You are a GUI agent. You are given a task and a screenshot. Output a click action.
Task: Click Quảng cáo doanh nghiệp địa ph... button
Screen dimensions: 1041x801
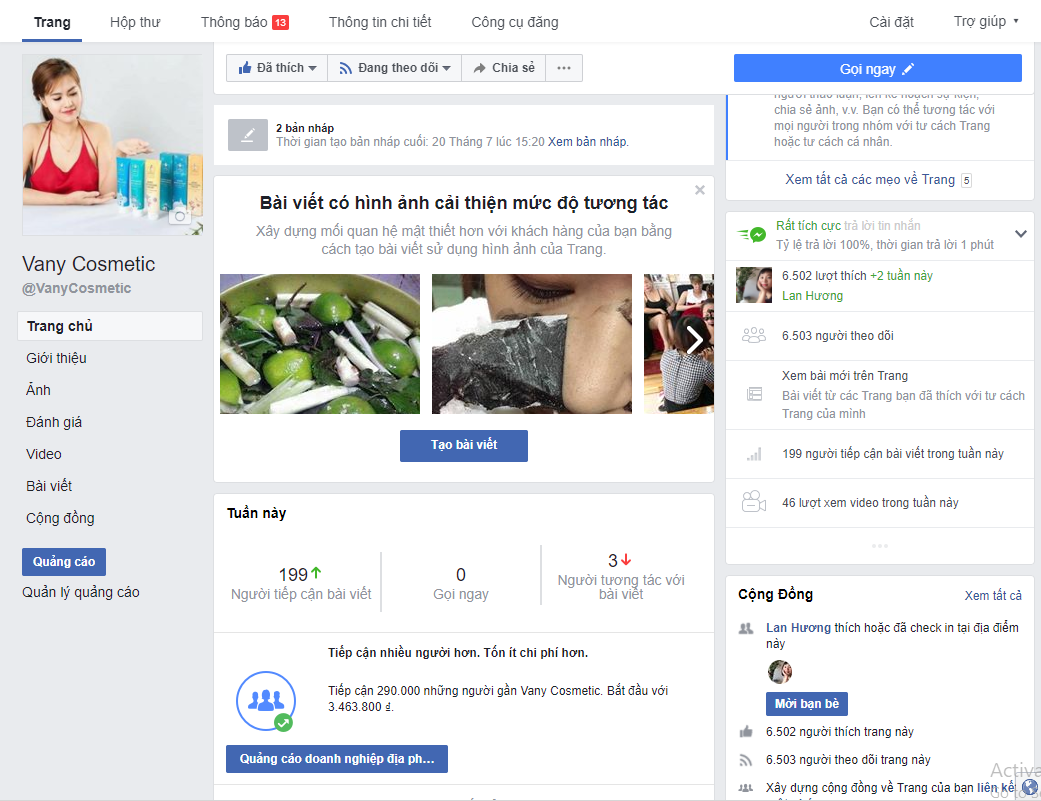(337, 759)
